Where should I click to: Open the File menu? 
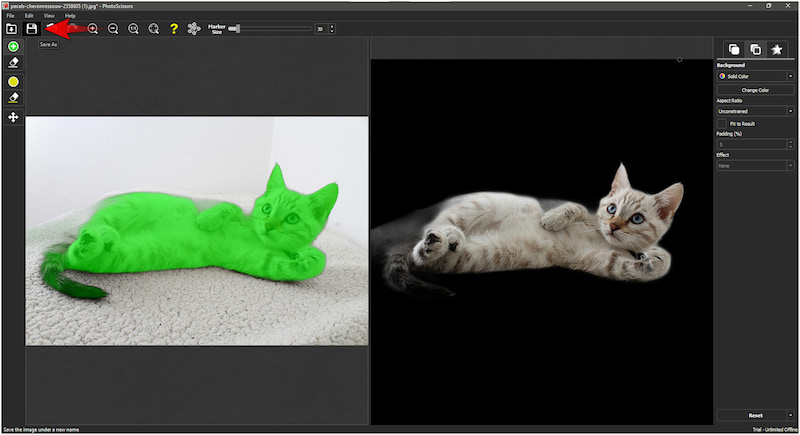pos(10,16)
